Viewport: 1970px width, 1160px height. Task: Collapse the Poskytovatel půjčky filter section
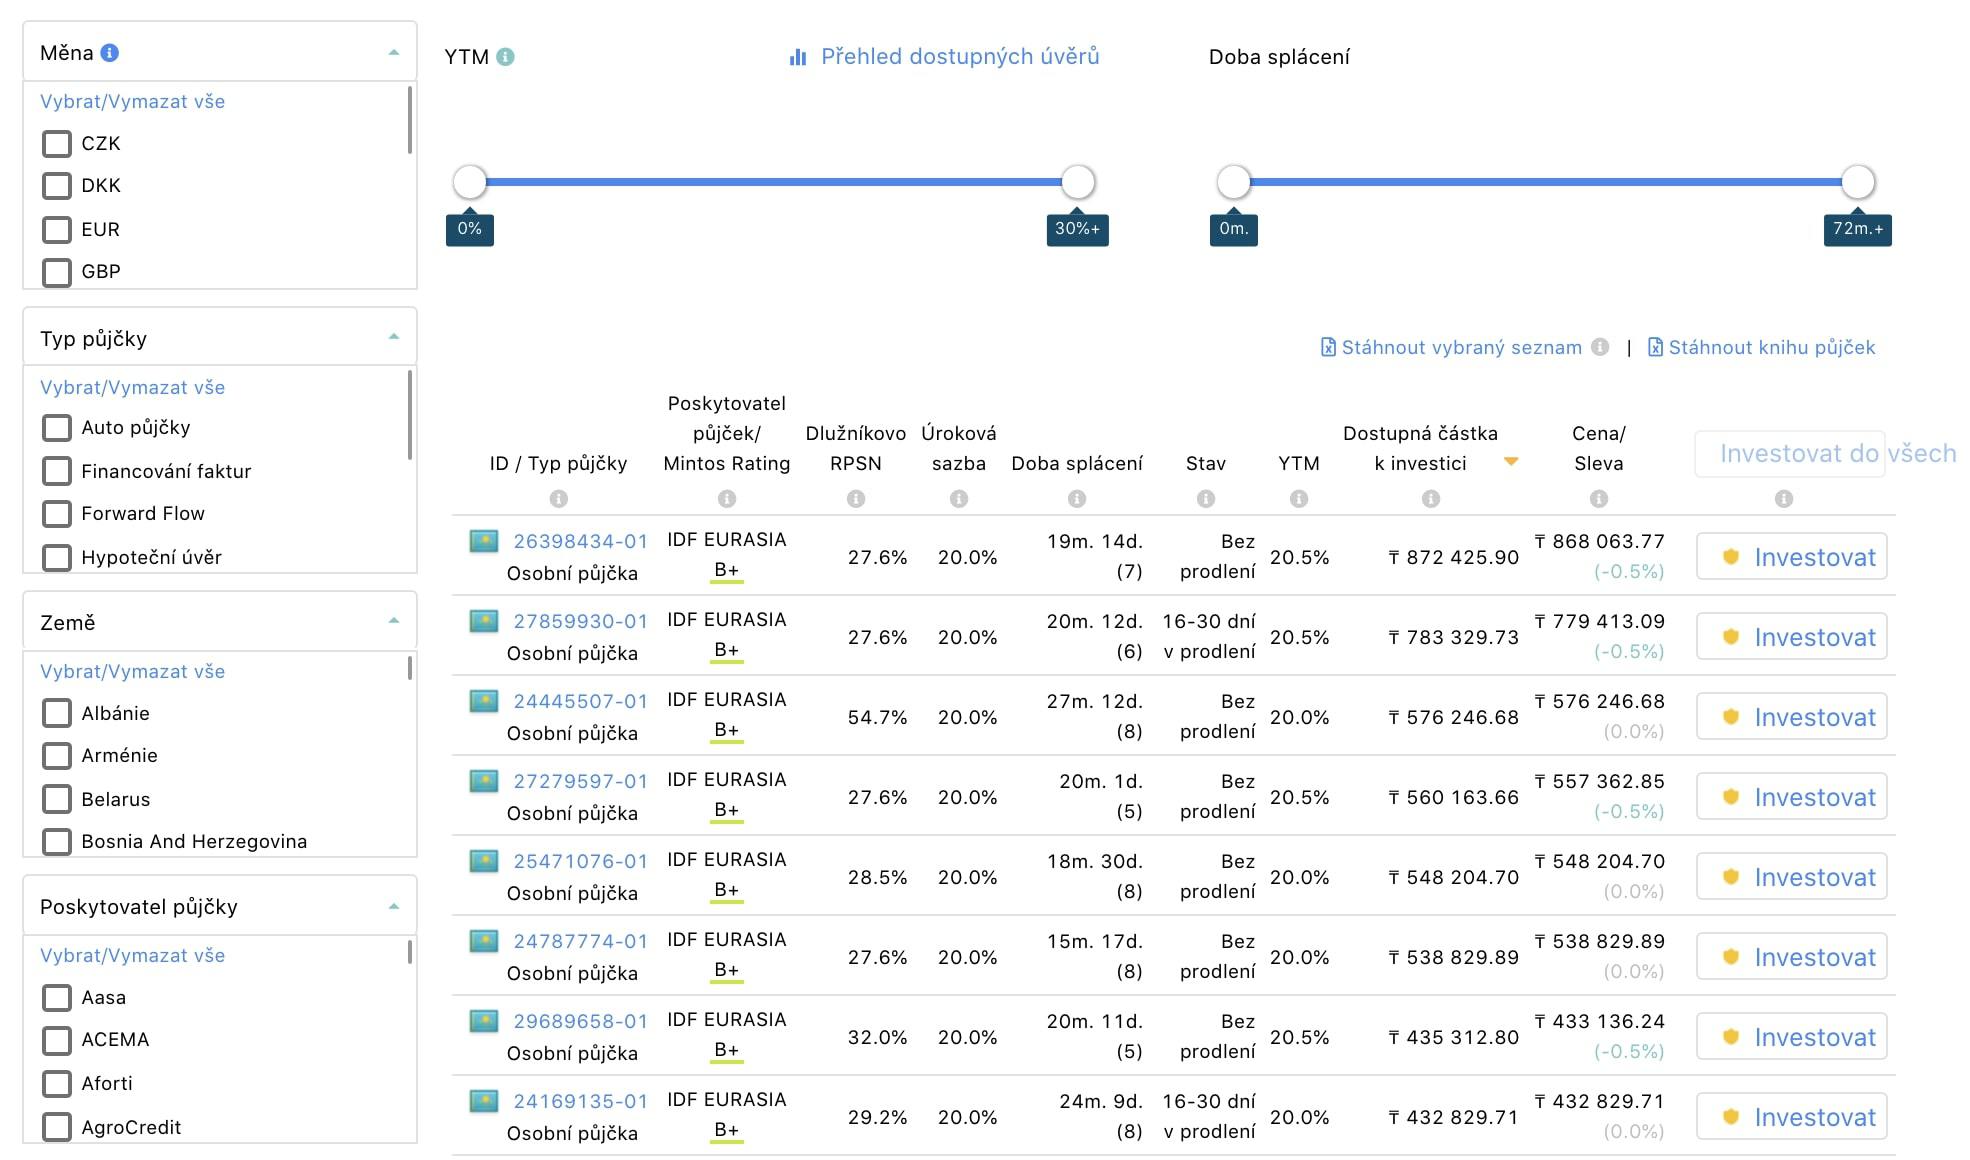(x=394, y=906)
